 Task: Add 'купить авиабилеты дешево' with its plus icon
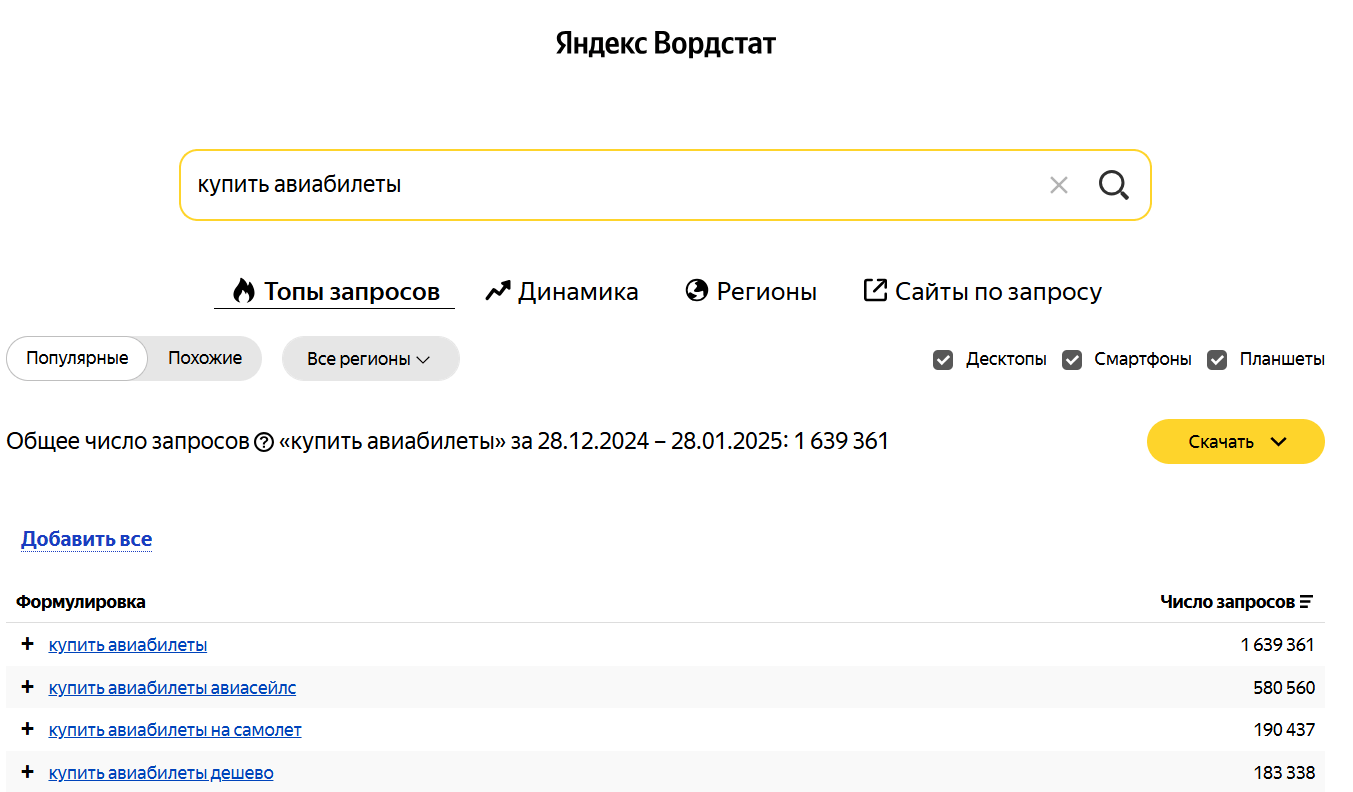(x=27, y=772)
